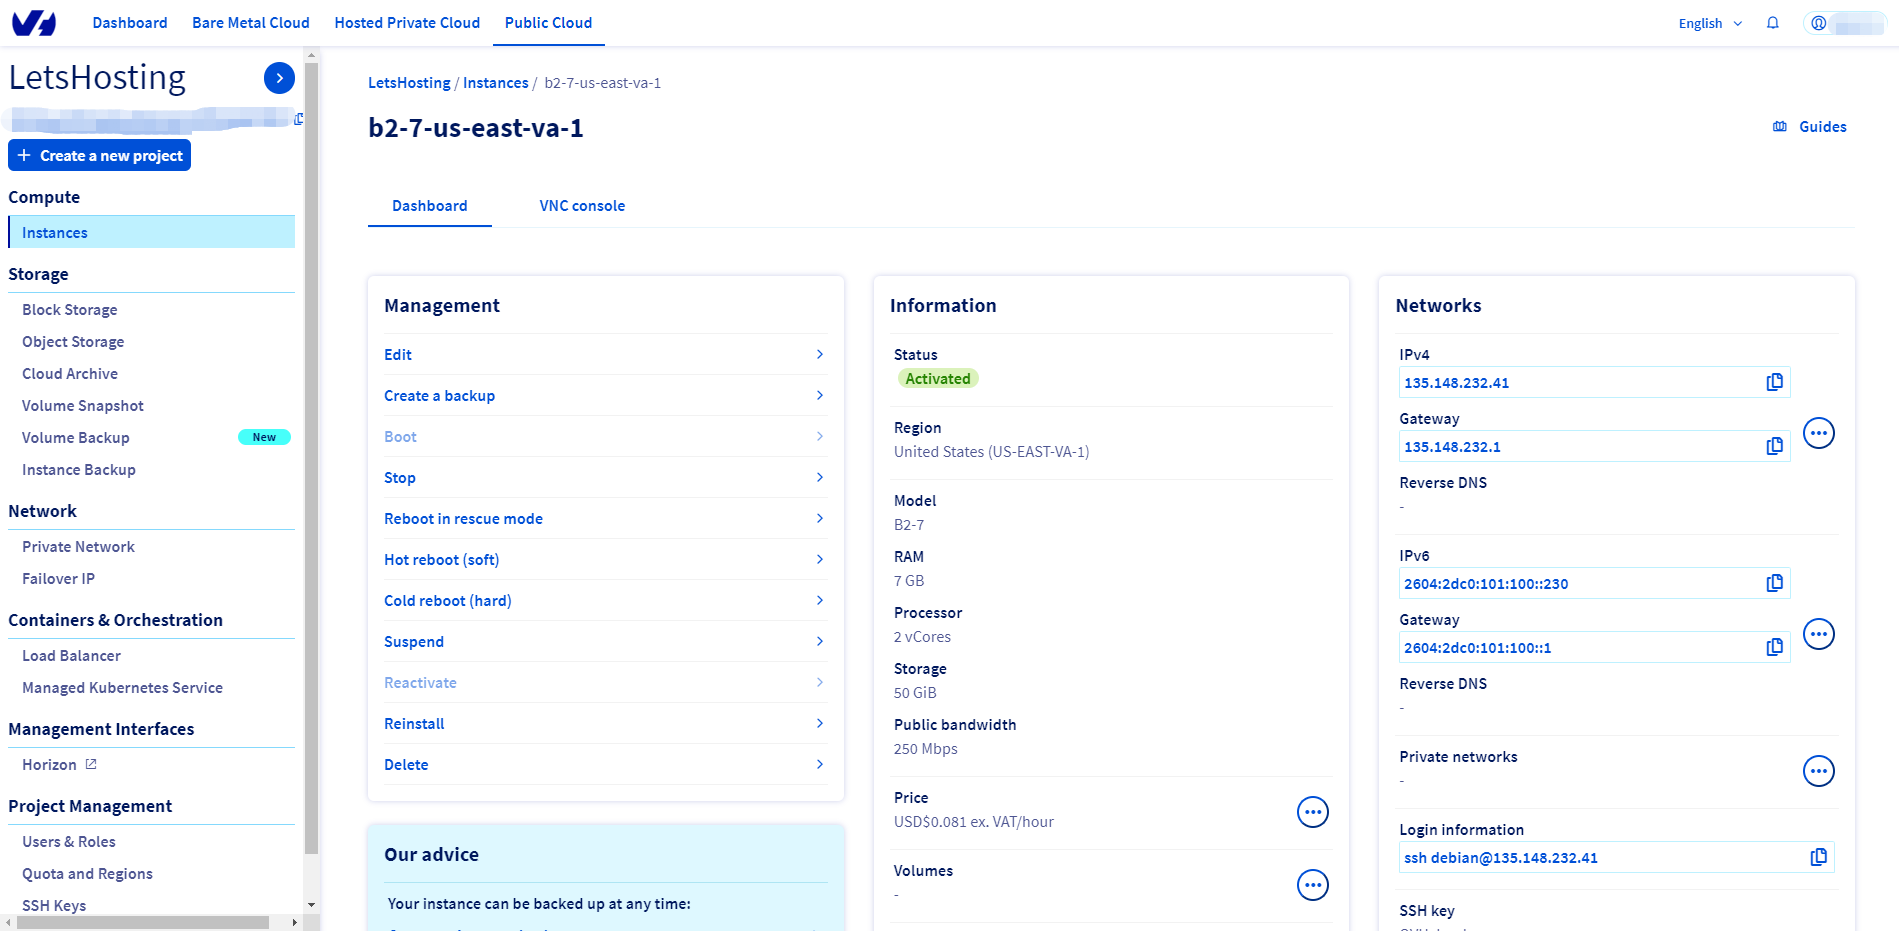
Task: Click Create a new project button
Action: 100,156
